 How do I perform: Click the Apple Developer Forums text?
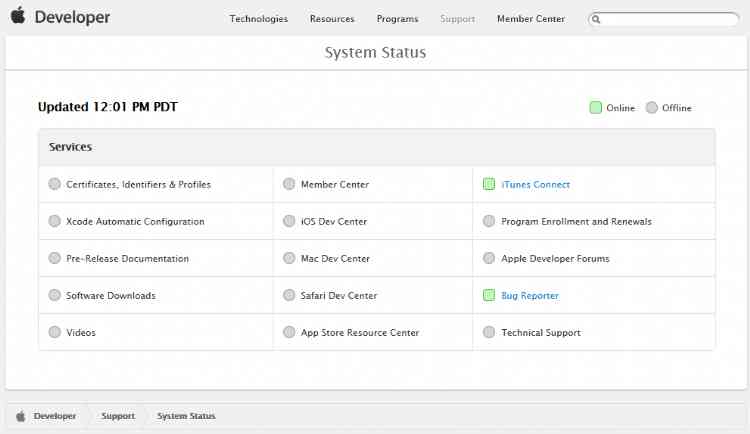555,258
